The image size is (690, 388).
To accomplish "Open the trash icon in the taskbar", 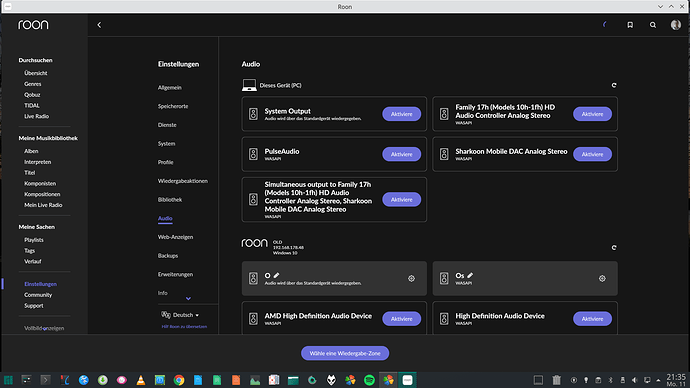I will (x=557, y=380).
